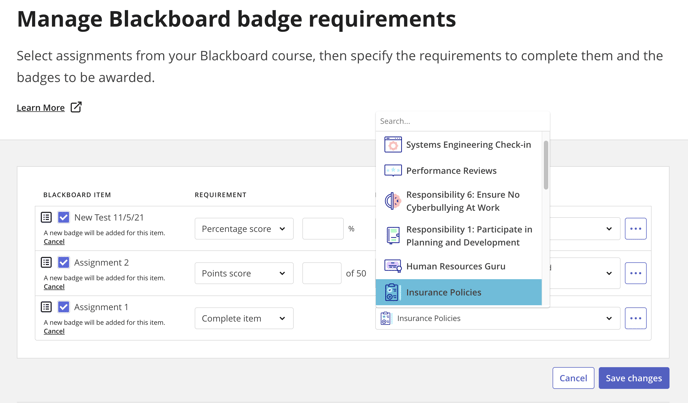Click the 'New Test 11/5/21' item name

point(109,217)
